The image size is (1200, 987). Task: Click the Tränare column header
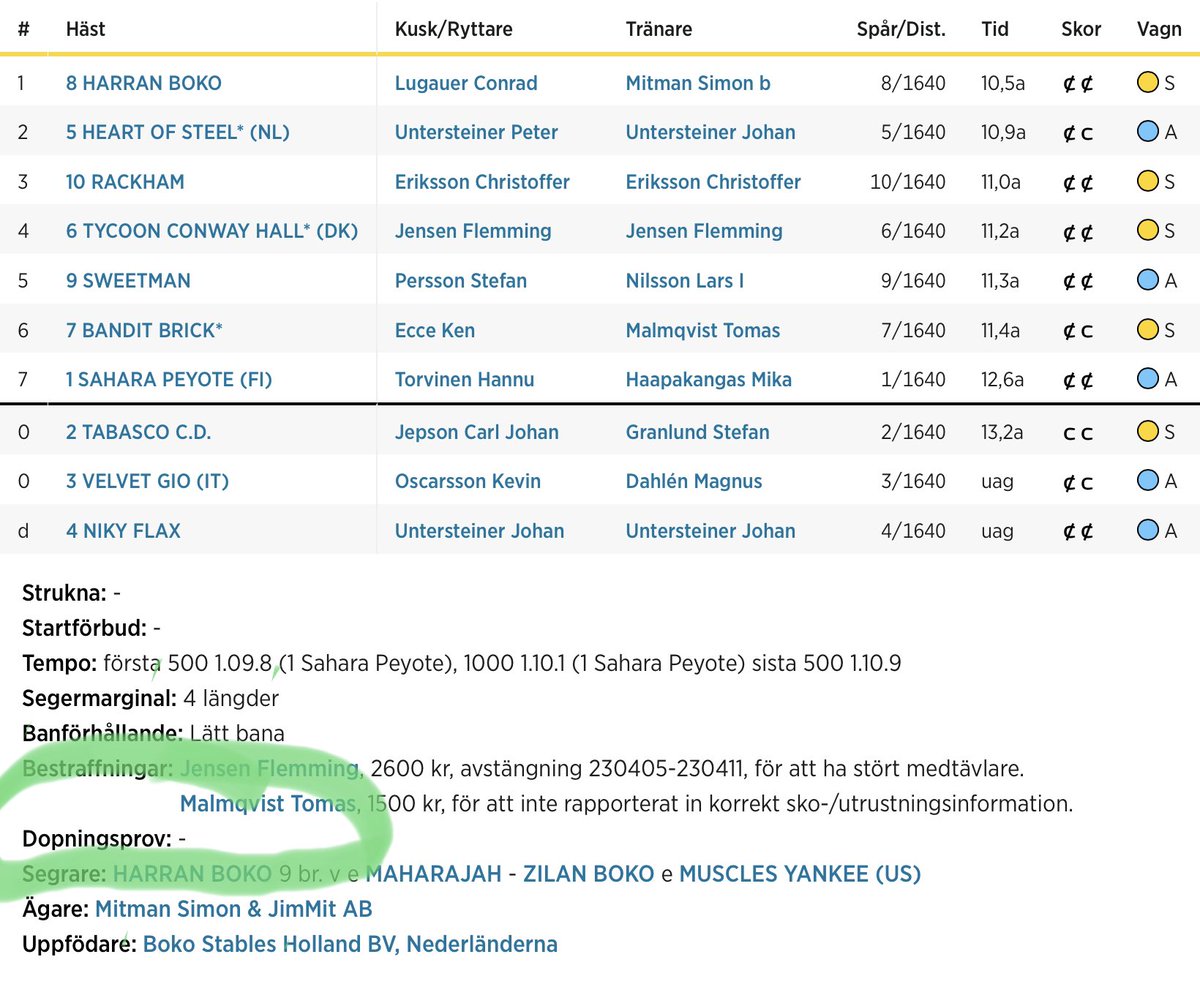pos(659,29)
